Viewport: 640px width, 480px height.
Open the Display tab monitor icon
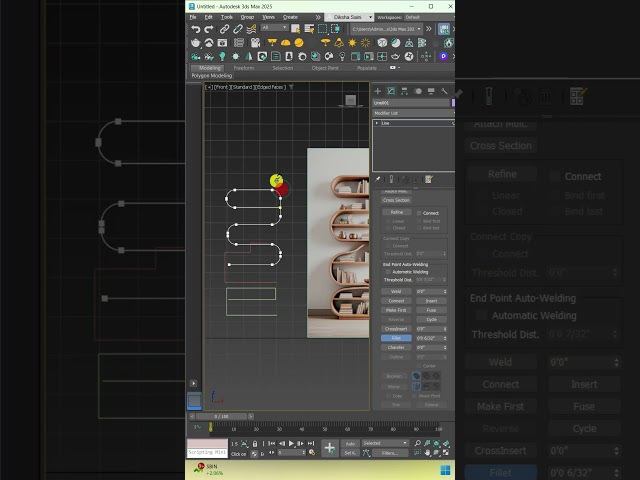[x=431, y=91]
